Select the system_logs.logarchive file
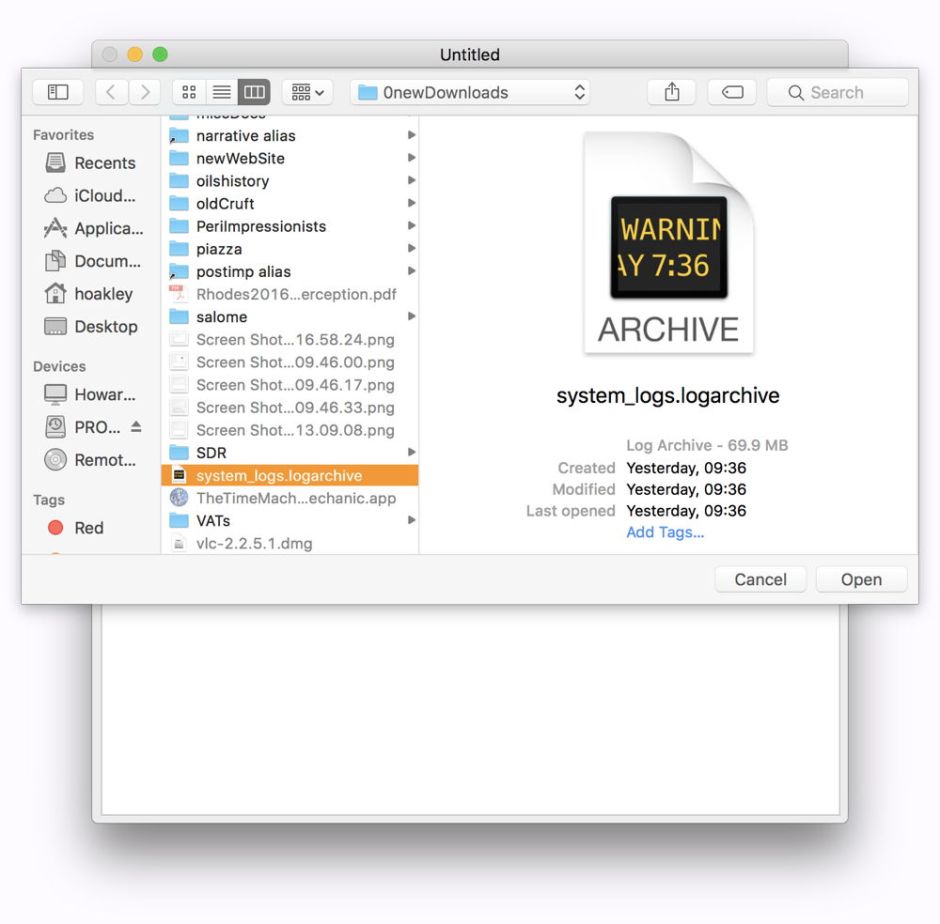This screenshot has height=924, width=940. pyautogui.click(x=279, y=476)
